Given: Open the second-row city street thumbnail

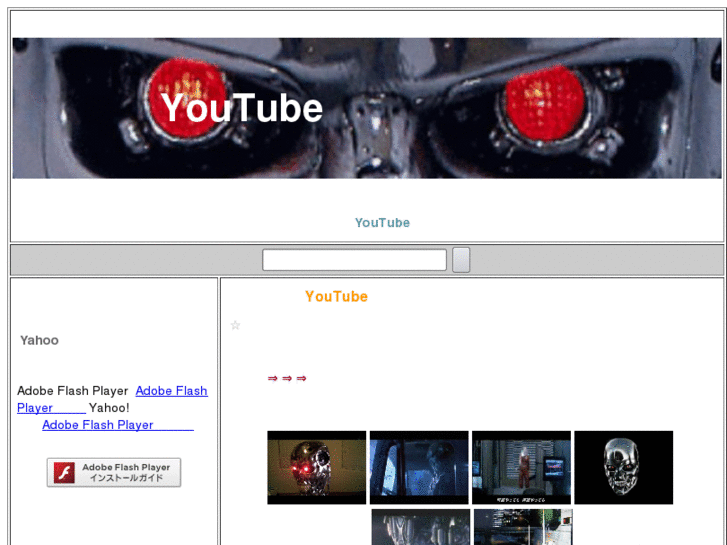Looking at the screenshot, I should (523, 527).
